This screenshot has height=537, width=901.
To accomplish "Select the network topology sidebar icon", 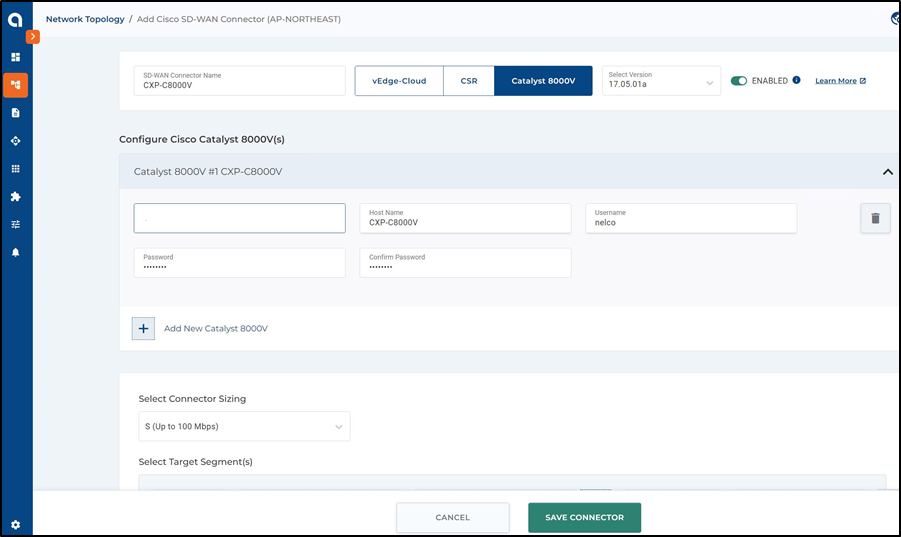I will pyautogui.click(x=16, y=85).
